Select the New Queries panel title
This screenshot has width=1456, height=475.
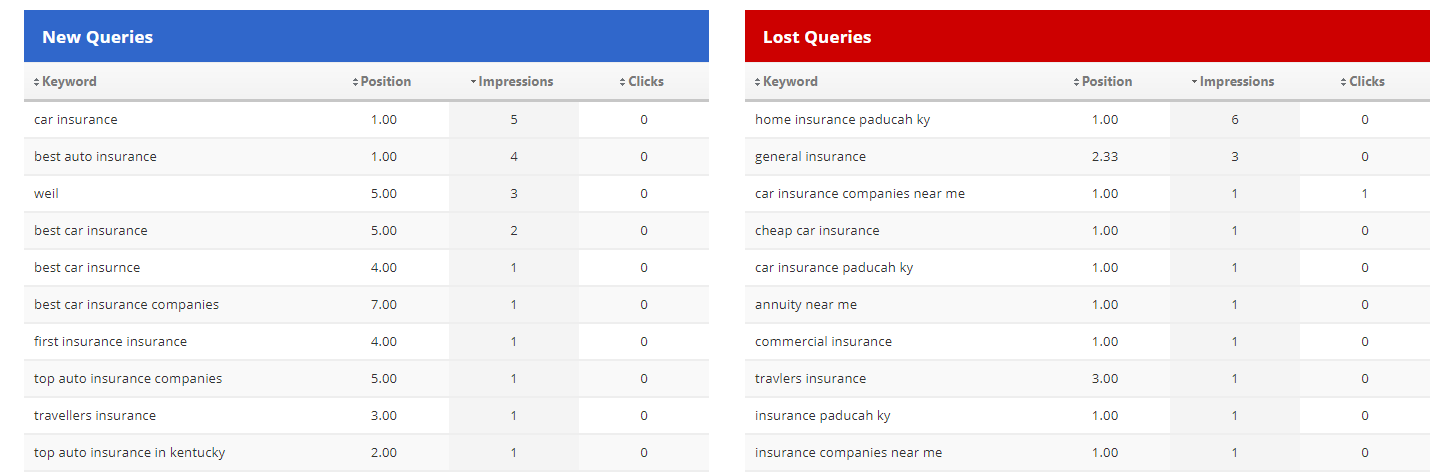tap(97, 37)
